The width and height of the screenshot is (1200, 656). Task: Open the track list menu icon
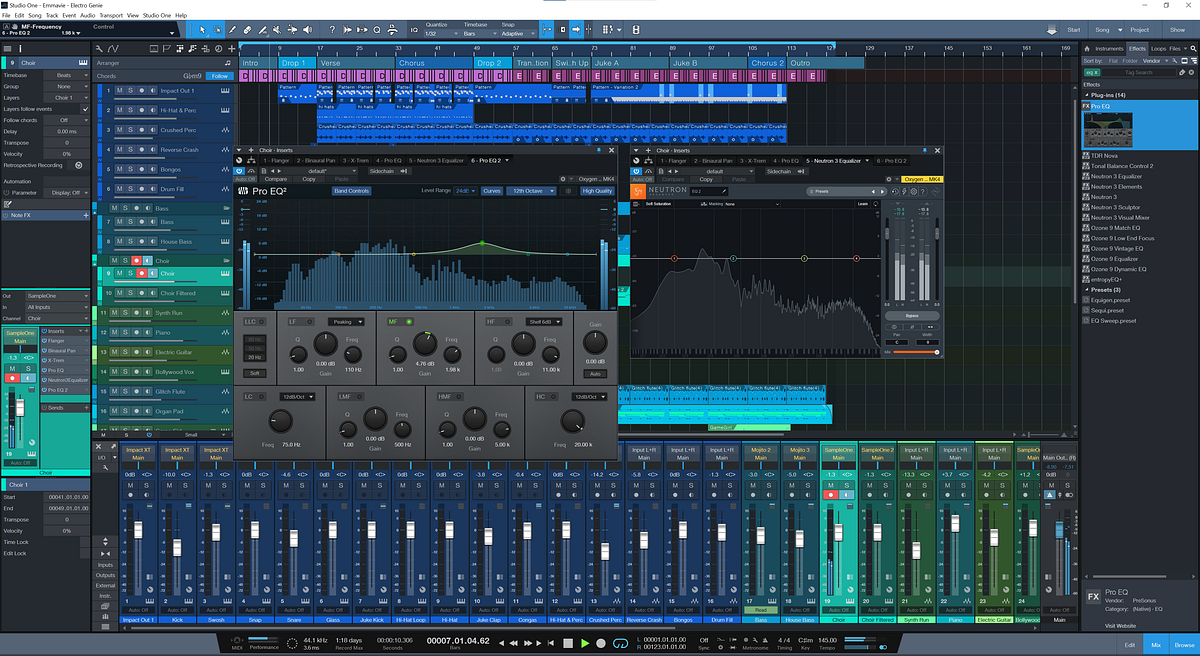coord(7,49)
